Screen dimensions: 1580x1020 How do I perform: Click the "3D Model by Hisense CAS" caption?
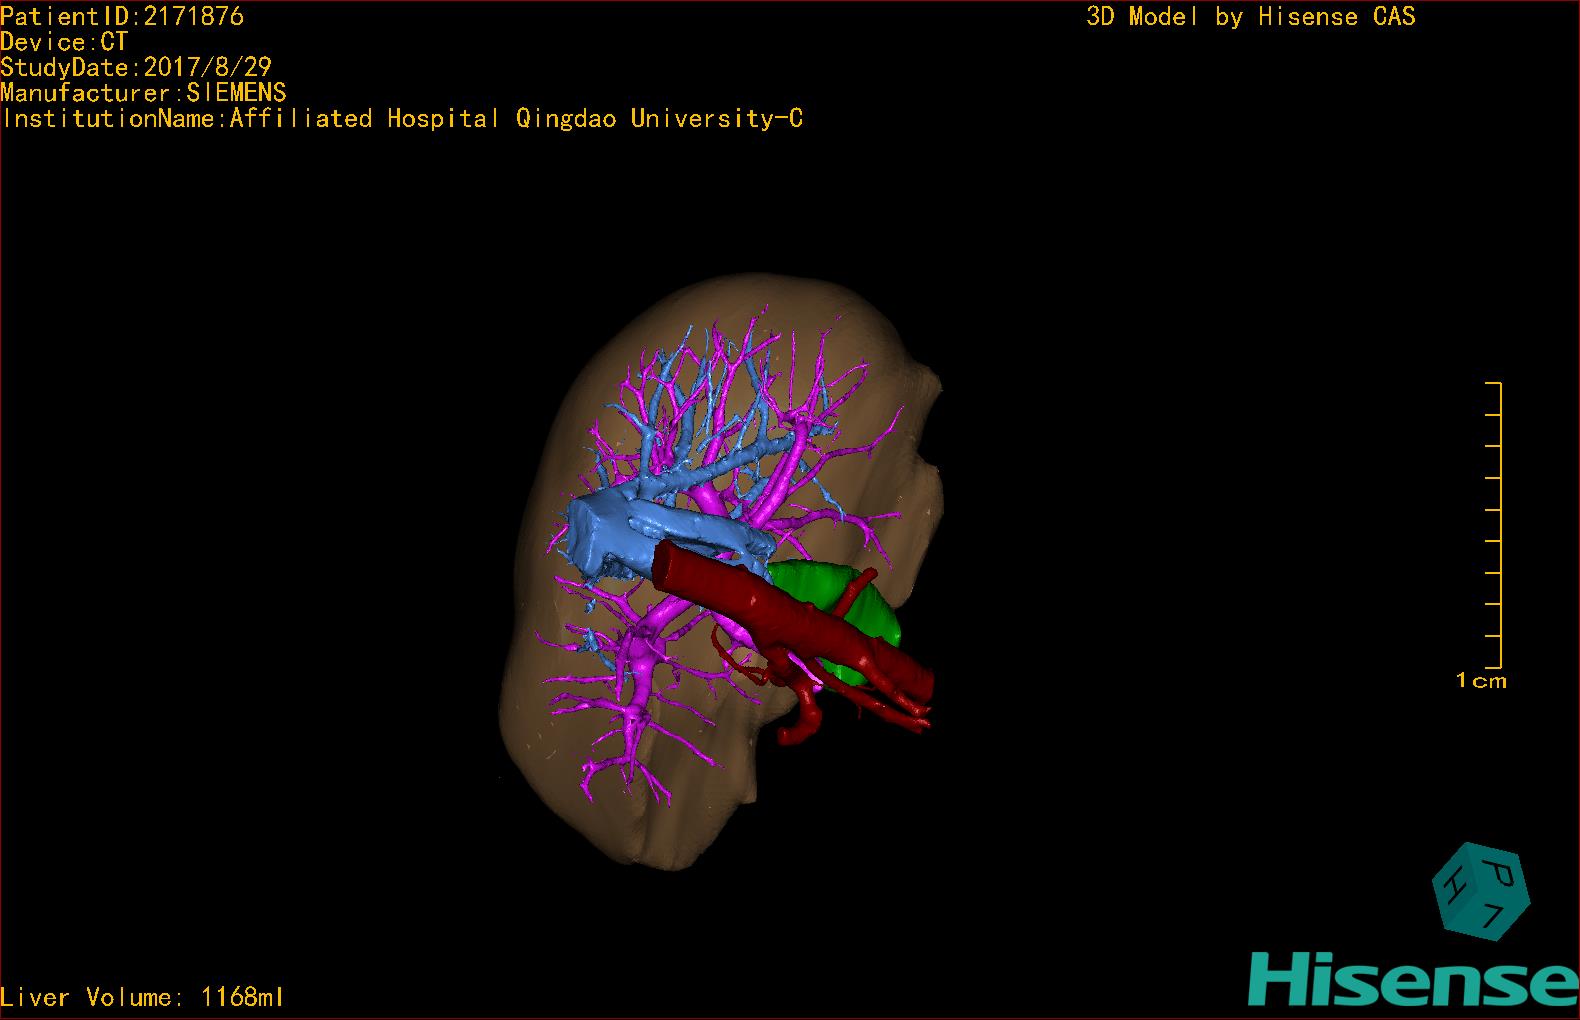click(x=1251, y=16)
